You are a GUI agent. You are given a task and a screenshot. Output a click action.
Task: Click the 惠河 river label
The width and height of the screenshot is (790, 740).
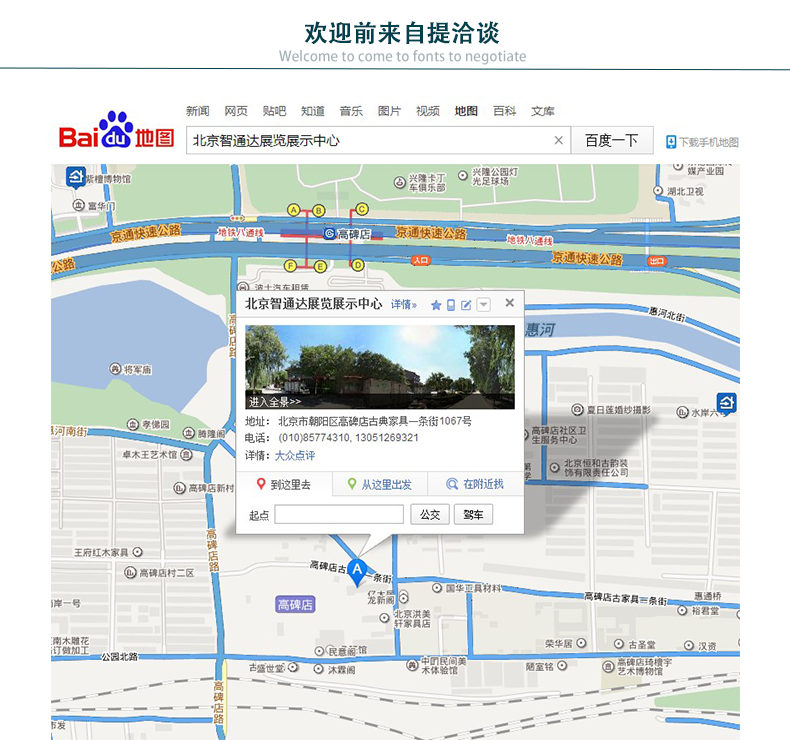[540, 330]
